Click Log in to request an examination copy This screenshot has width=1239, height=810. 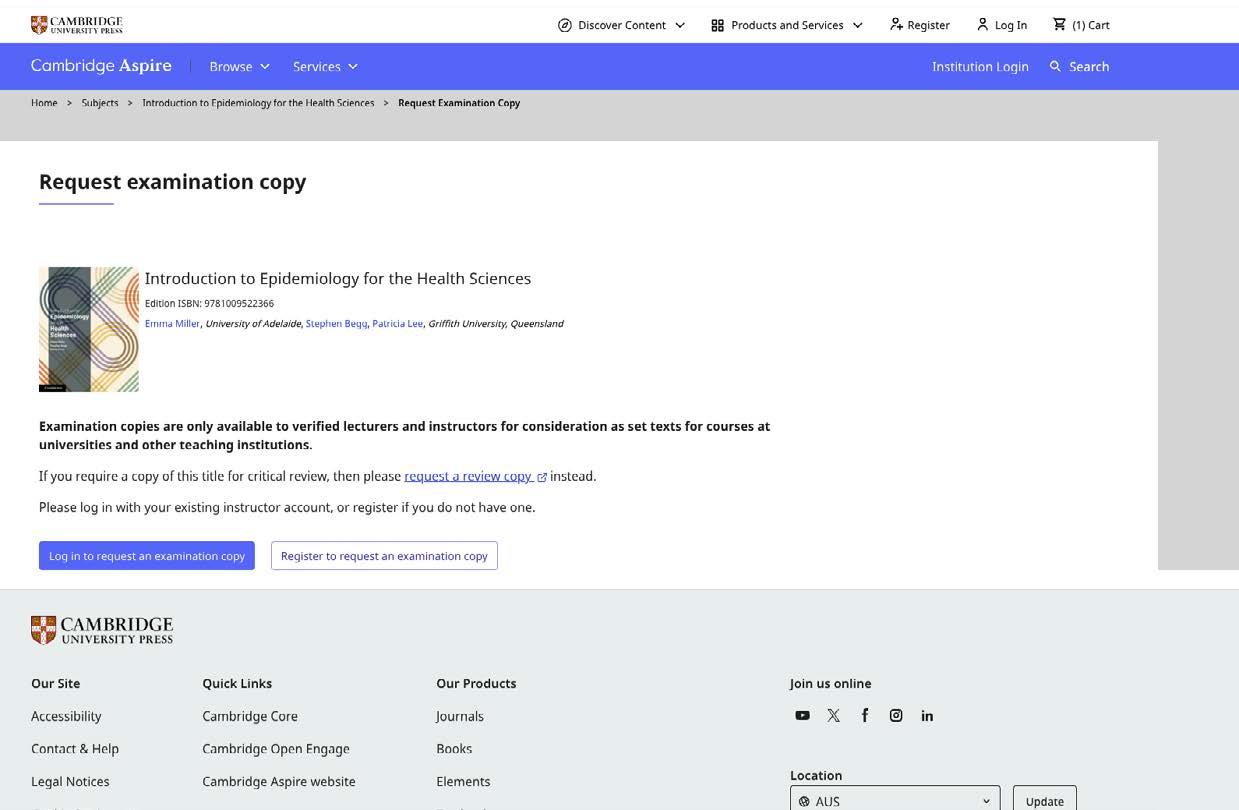147,556
